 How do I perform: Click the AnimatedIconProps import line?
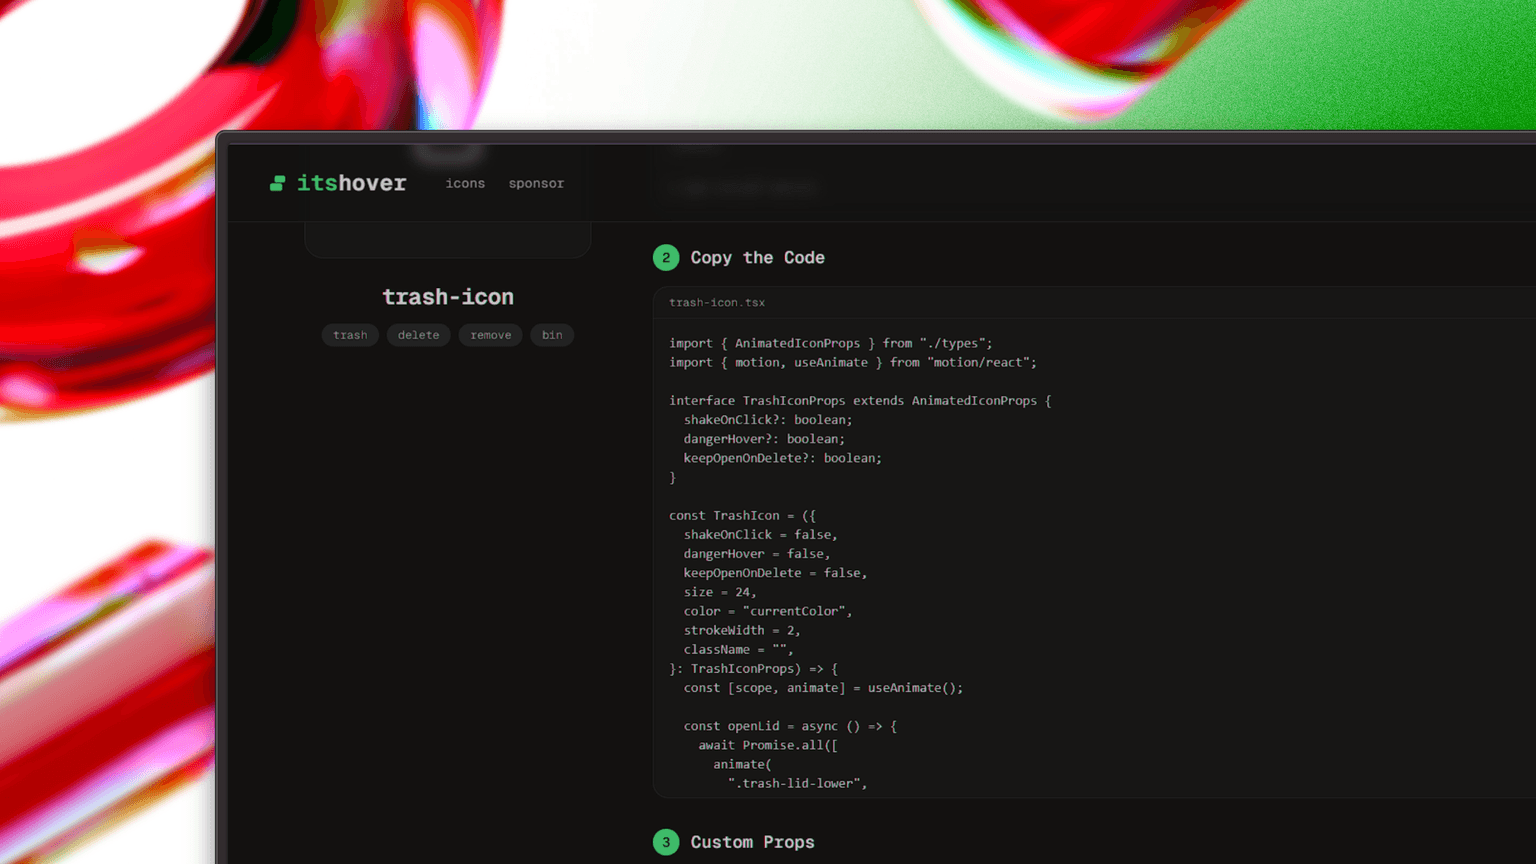[830, 343]
